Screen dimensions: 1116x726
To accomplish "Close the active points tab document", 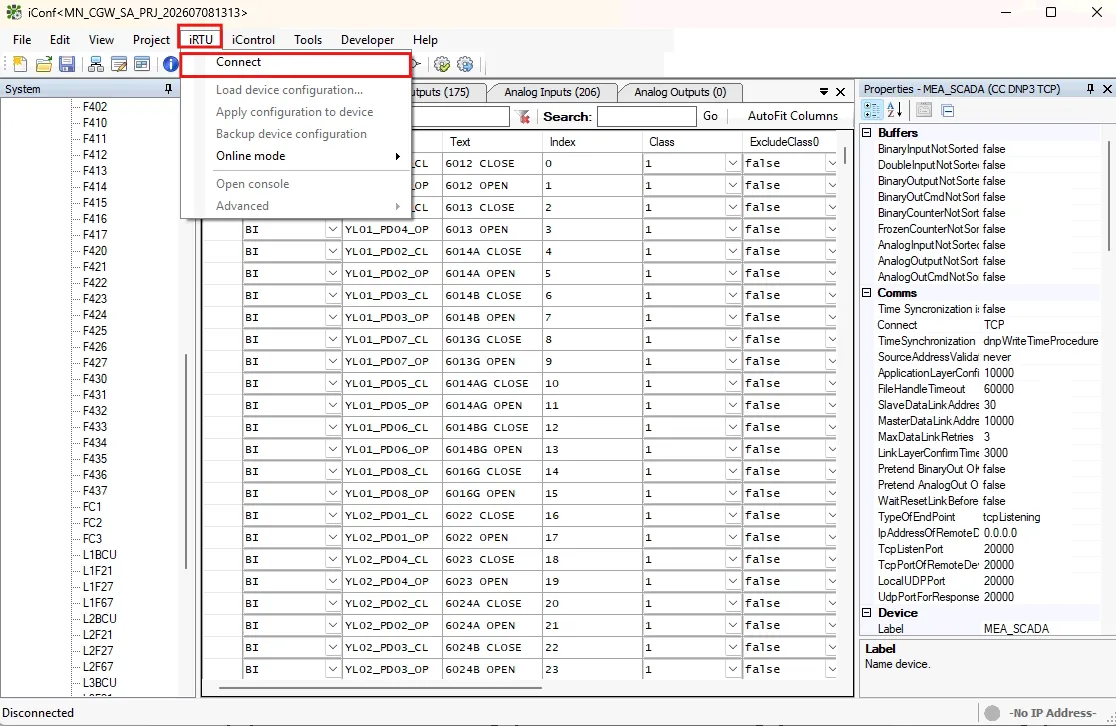I will [x=841, y=92].
